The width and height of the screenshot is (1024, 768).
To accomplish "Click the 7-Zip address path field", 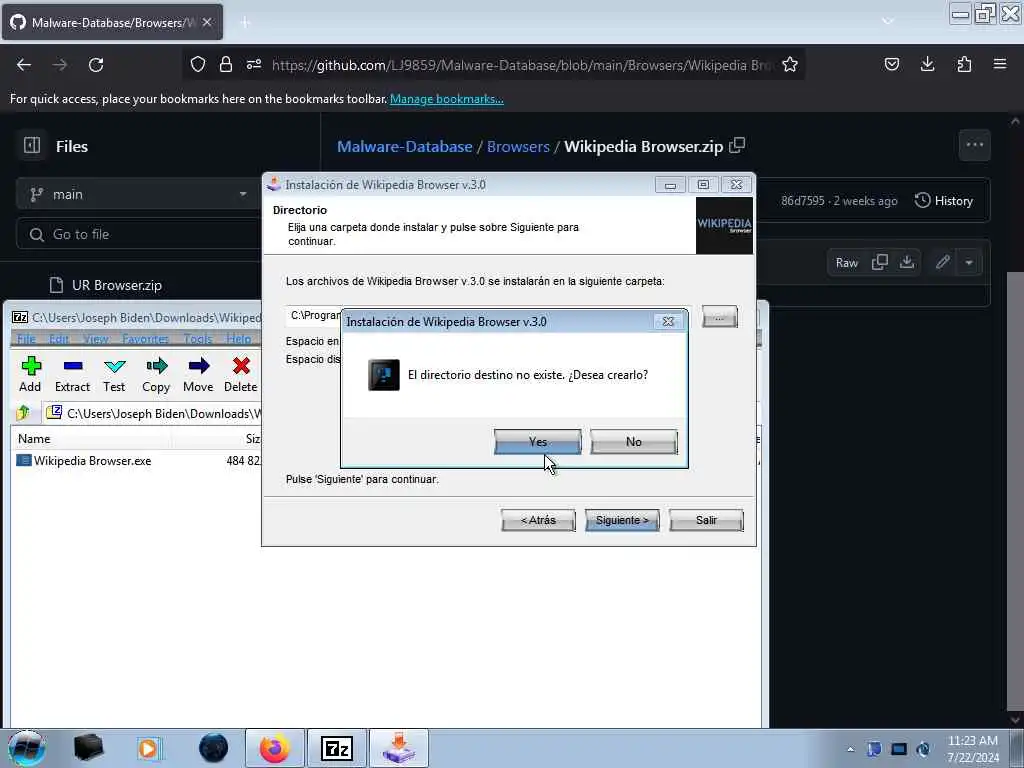I will pyautogui.click(x=153, y=413).
